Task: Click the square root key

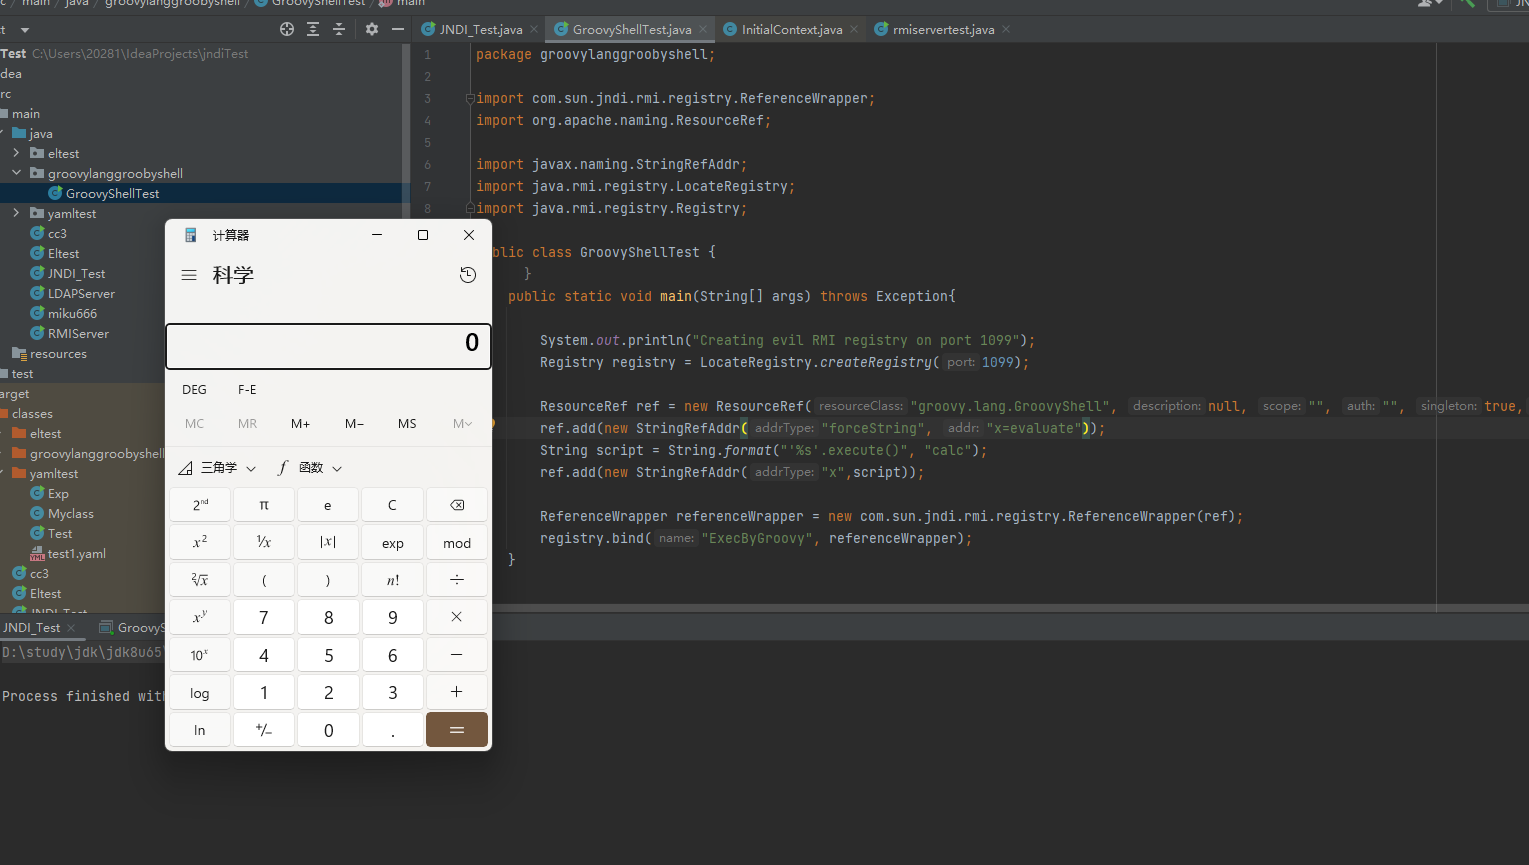Action: pos(200,580)
